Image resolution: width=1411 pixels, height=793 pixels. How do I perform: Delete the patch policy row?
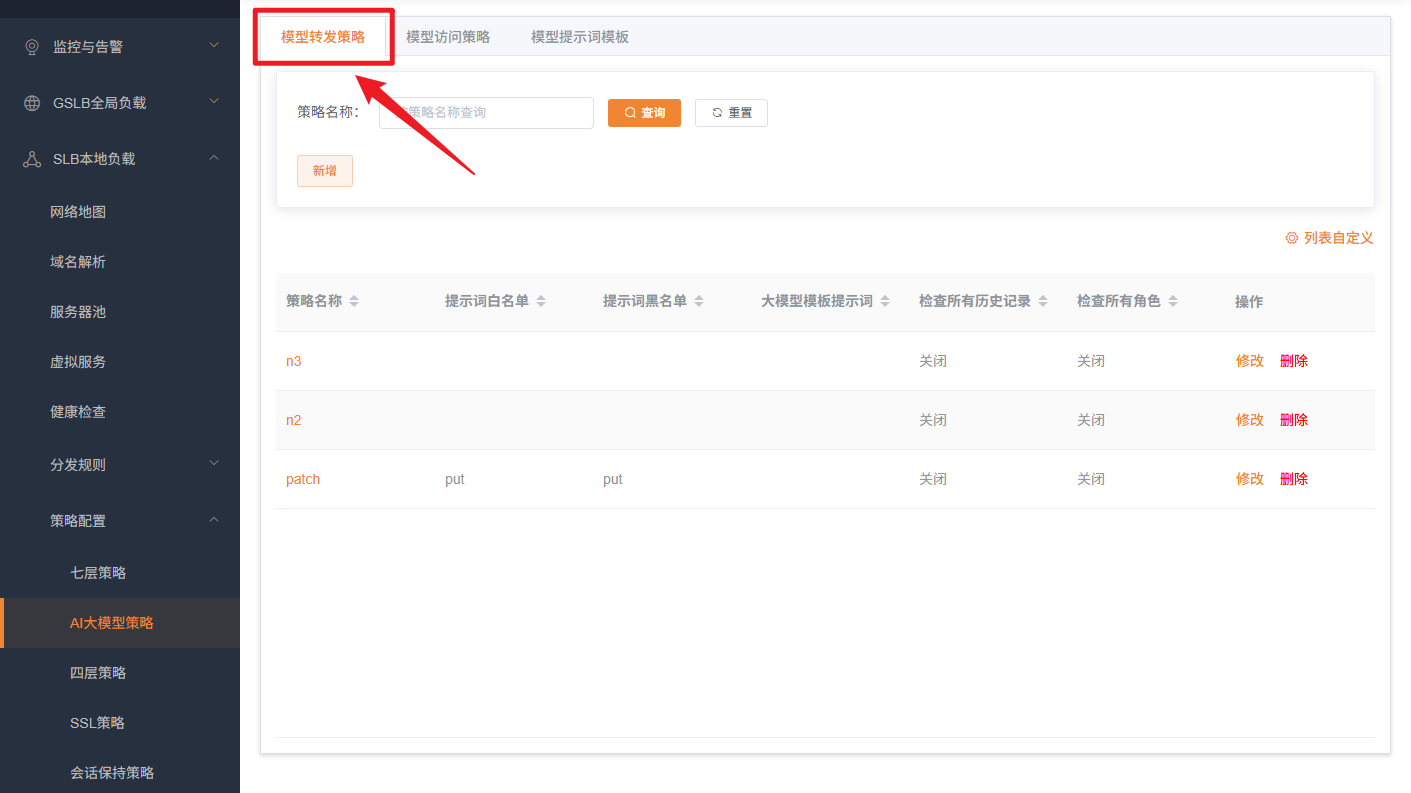click(x=1293, y=479)
